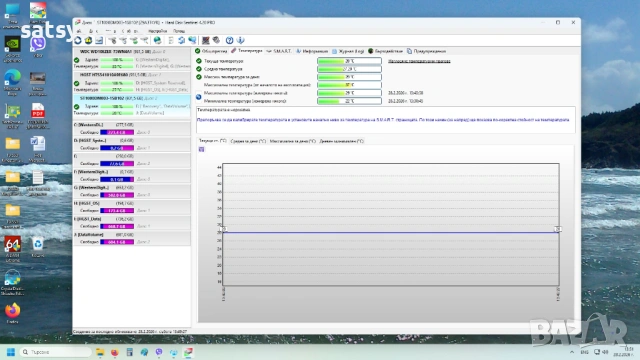Open the Помощ menu

[x=179, y=31]
